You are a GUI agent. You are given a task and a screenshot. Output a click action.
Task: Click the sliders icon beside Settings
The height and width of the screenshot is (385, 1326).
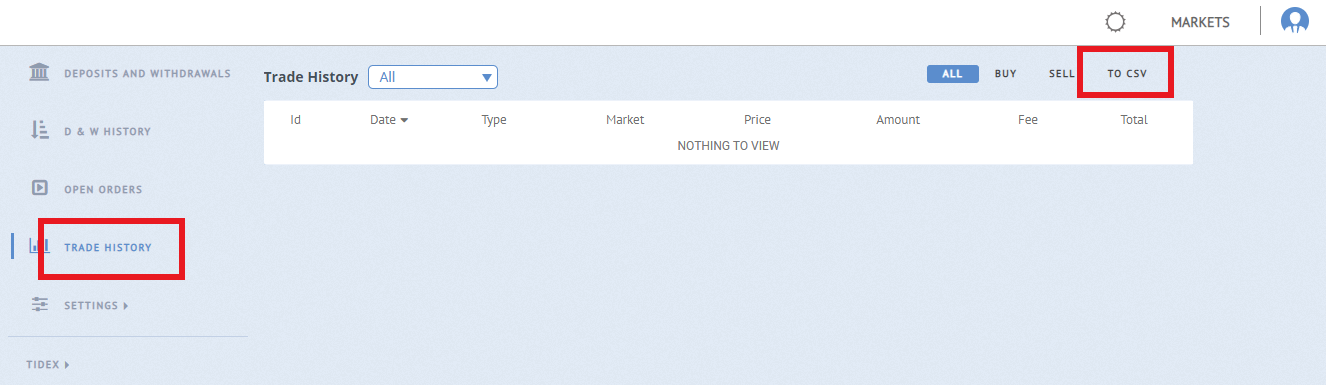click(x=40, y=304)
